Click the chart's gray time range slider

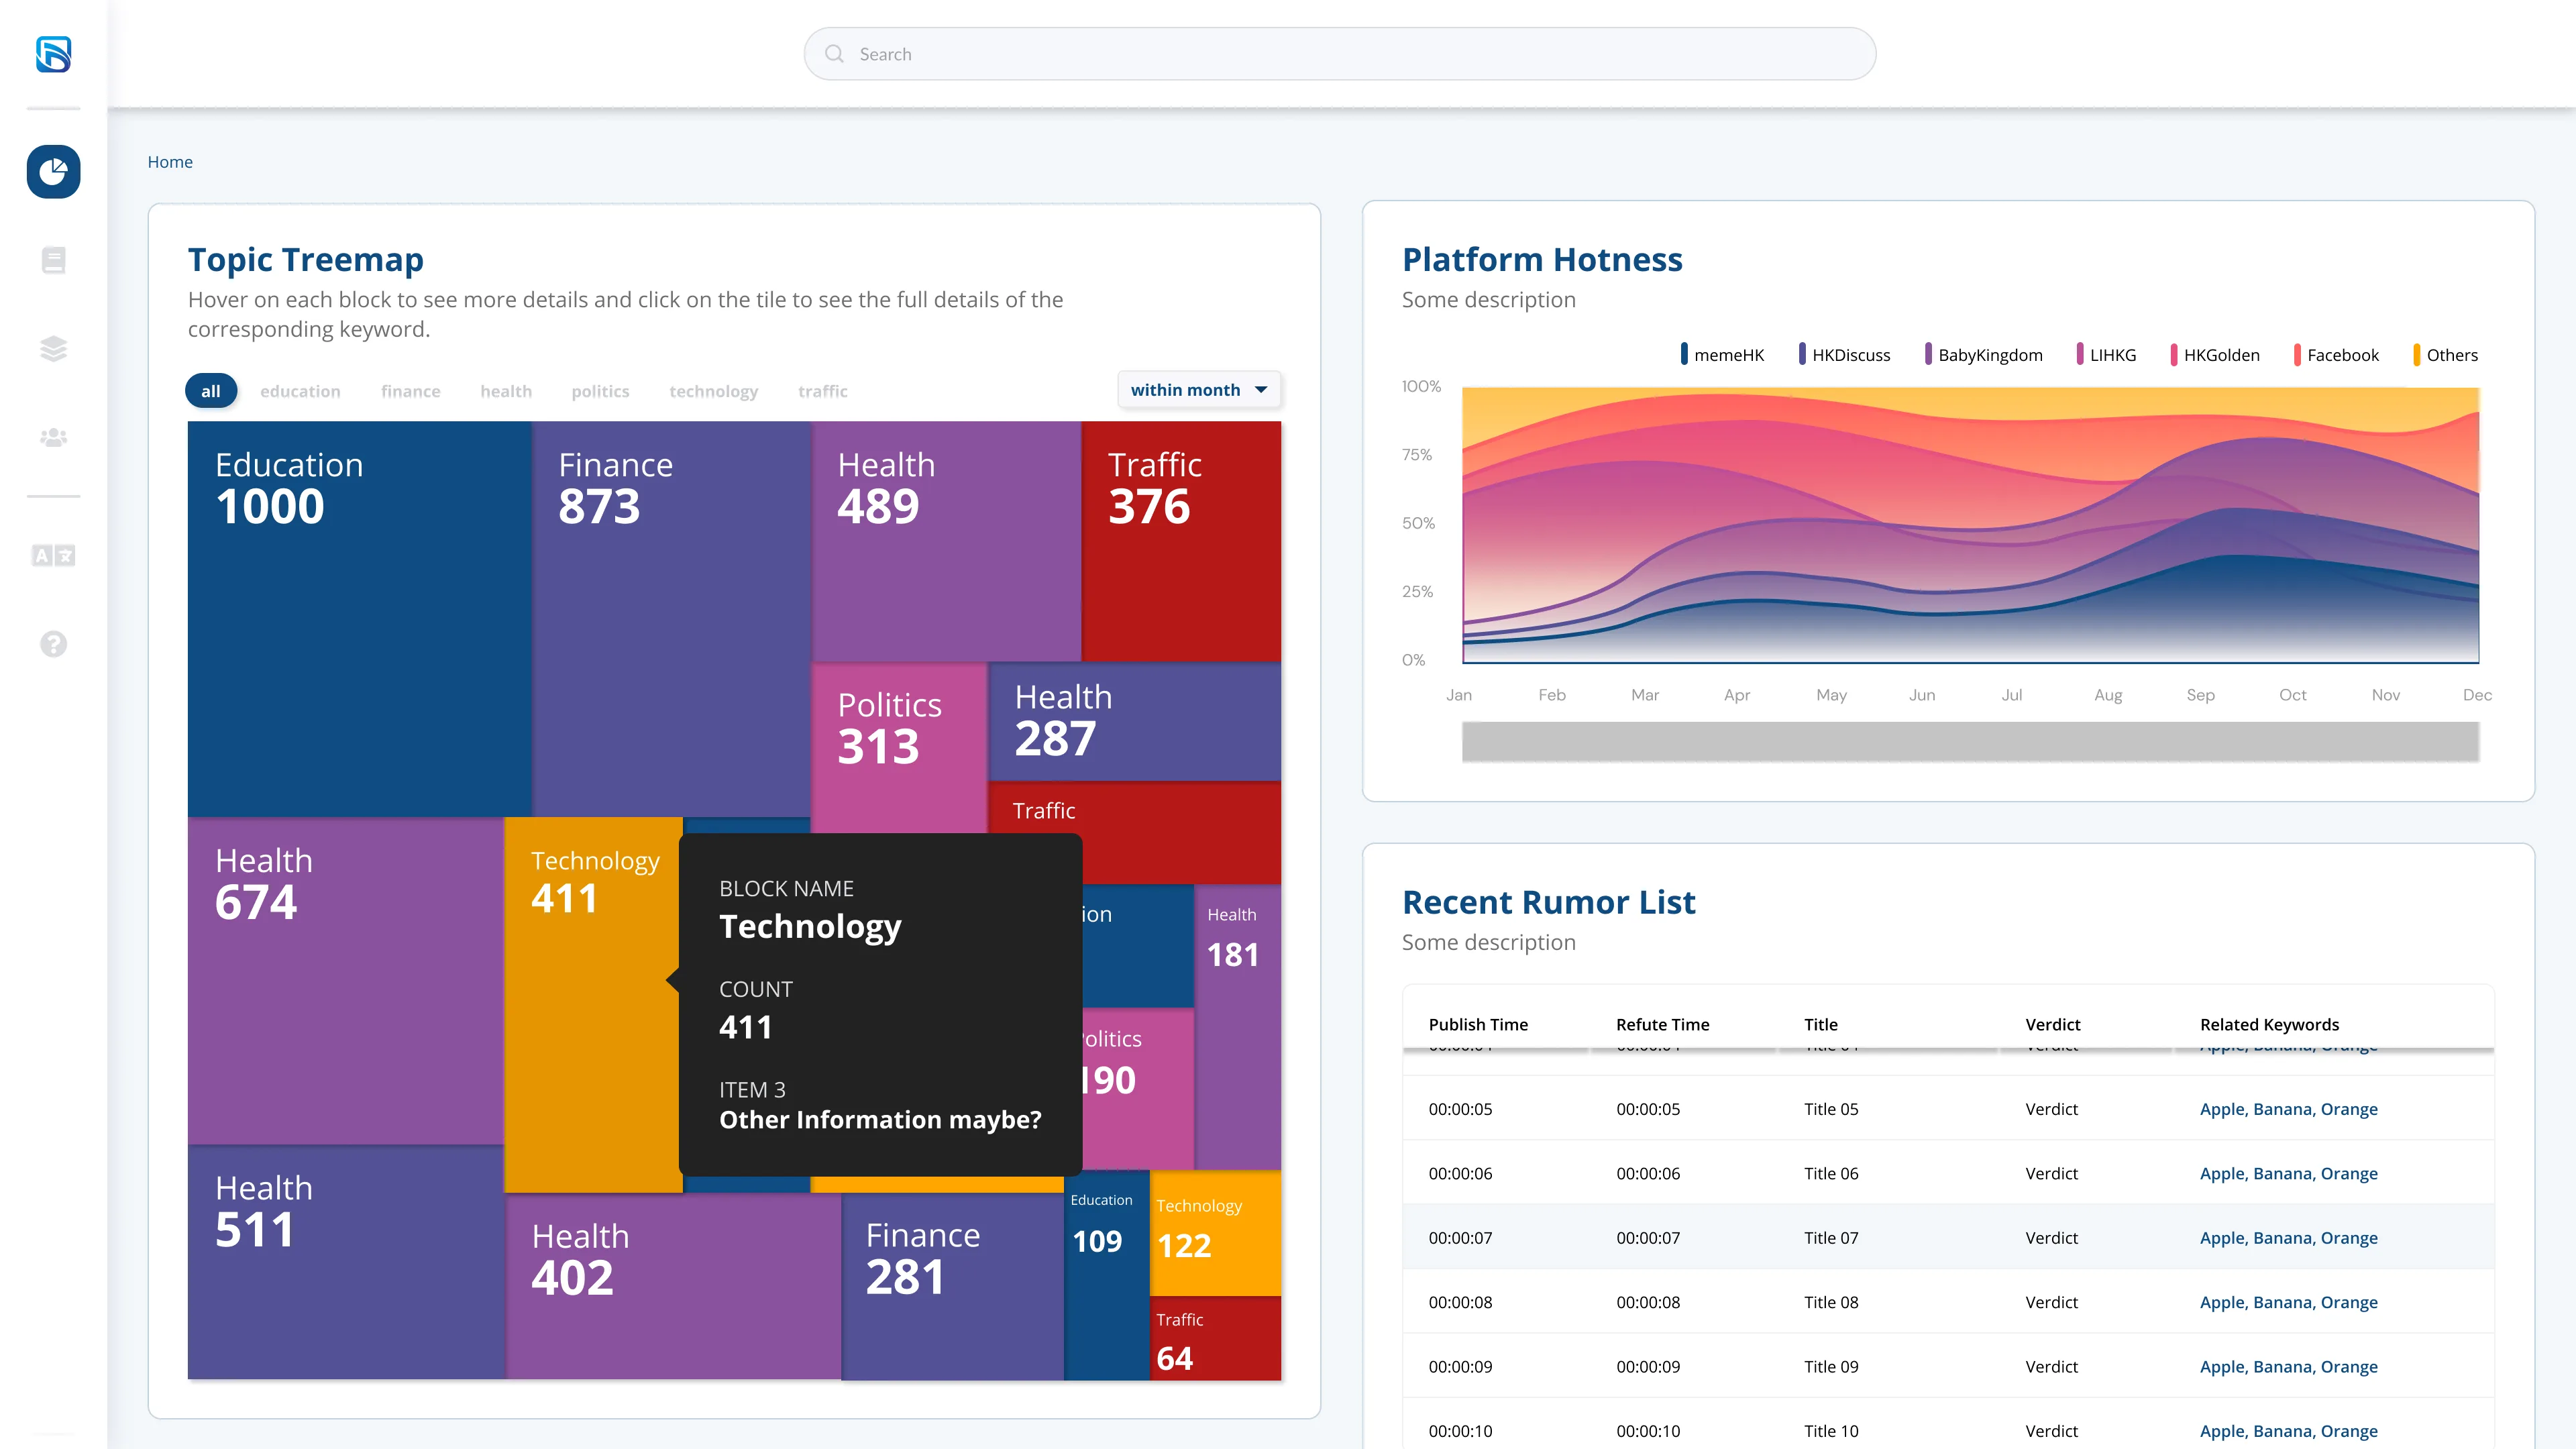(1970, 742)
